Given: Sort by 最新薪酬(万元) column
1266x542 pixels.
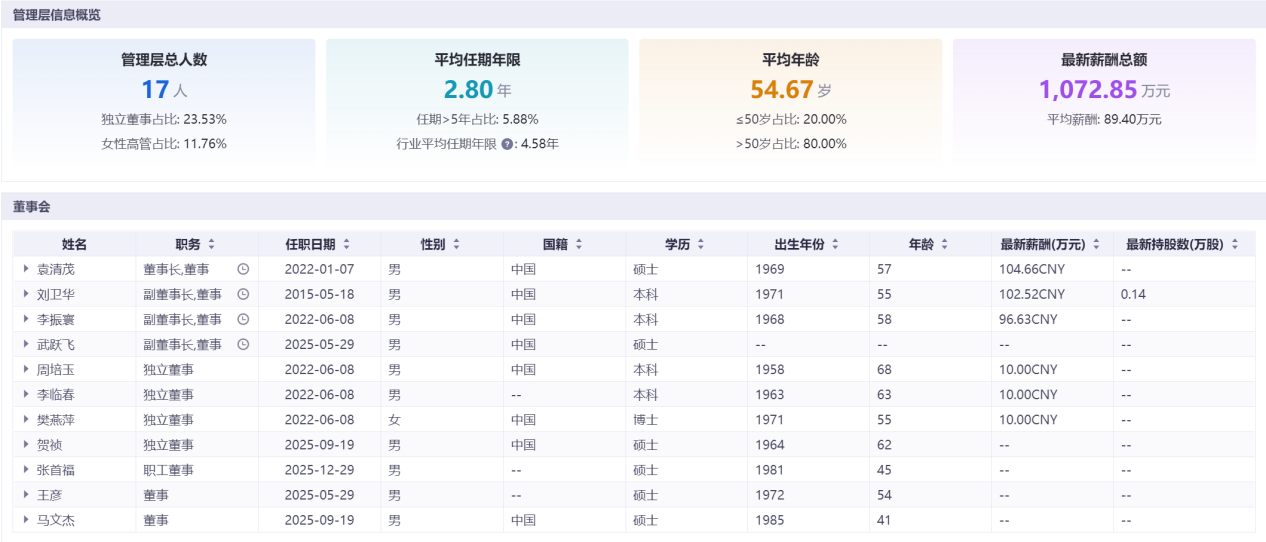Looking at the screenshot, I should pyautogui.click(x=1096, y=244).
